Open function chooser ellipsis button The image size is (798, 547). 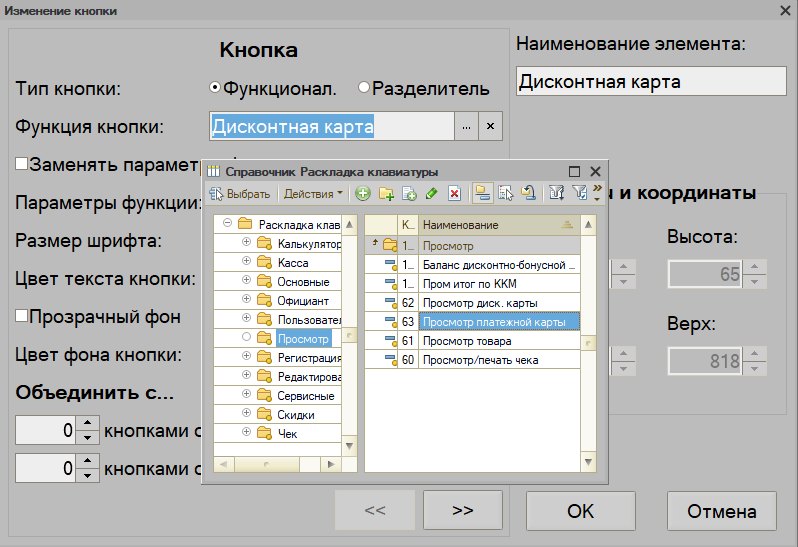(x=466, y=126)
